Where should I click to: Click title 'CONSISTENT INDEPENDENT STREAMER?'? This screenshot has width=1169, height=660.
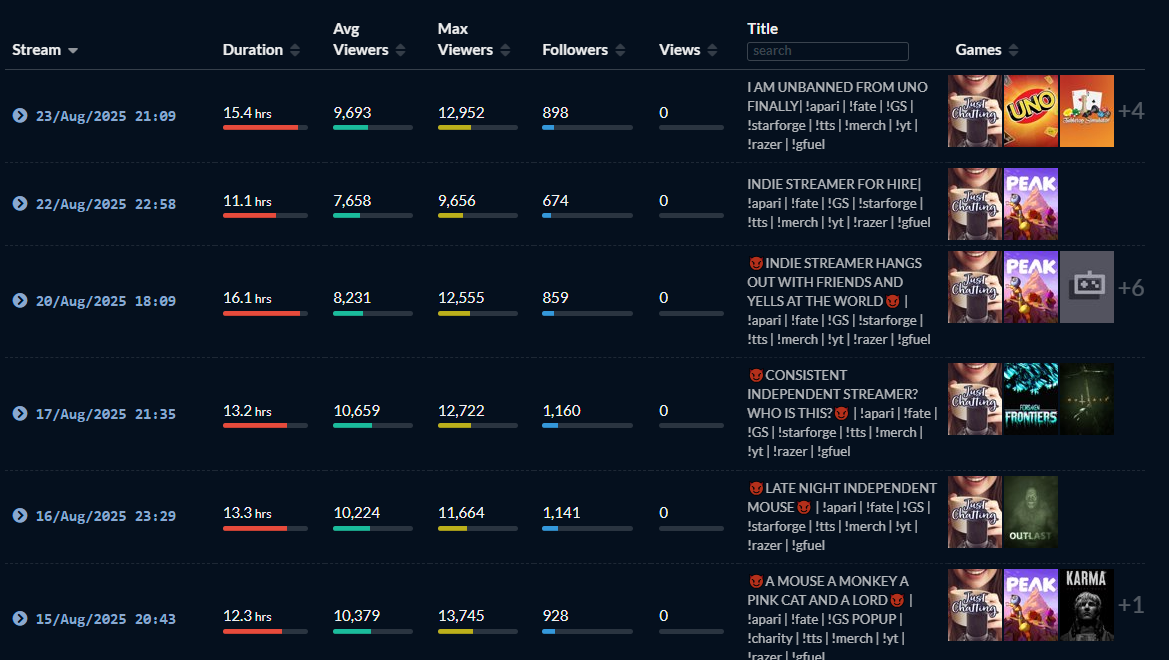point(832,384)
